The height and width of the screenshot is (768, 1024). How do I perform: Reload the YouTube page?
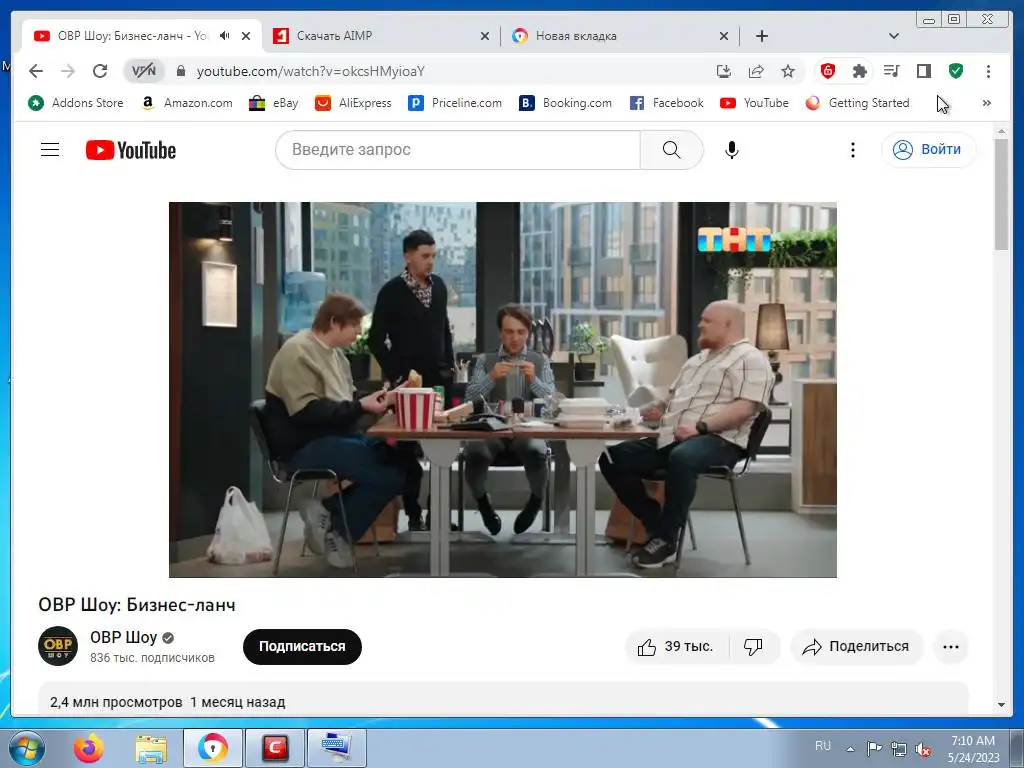tap(100, 71)
